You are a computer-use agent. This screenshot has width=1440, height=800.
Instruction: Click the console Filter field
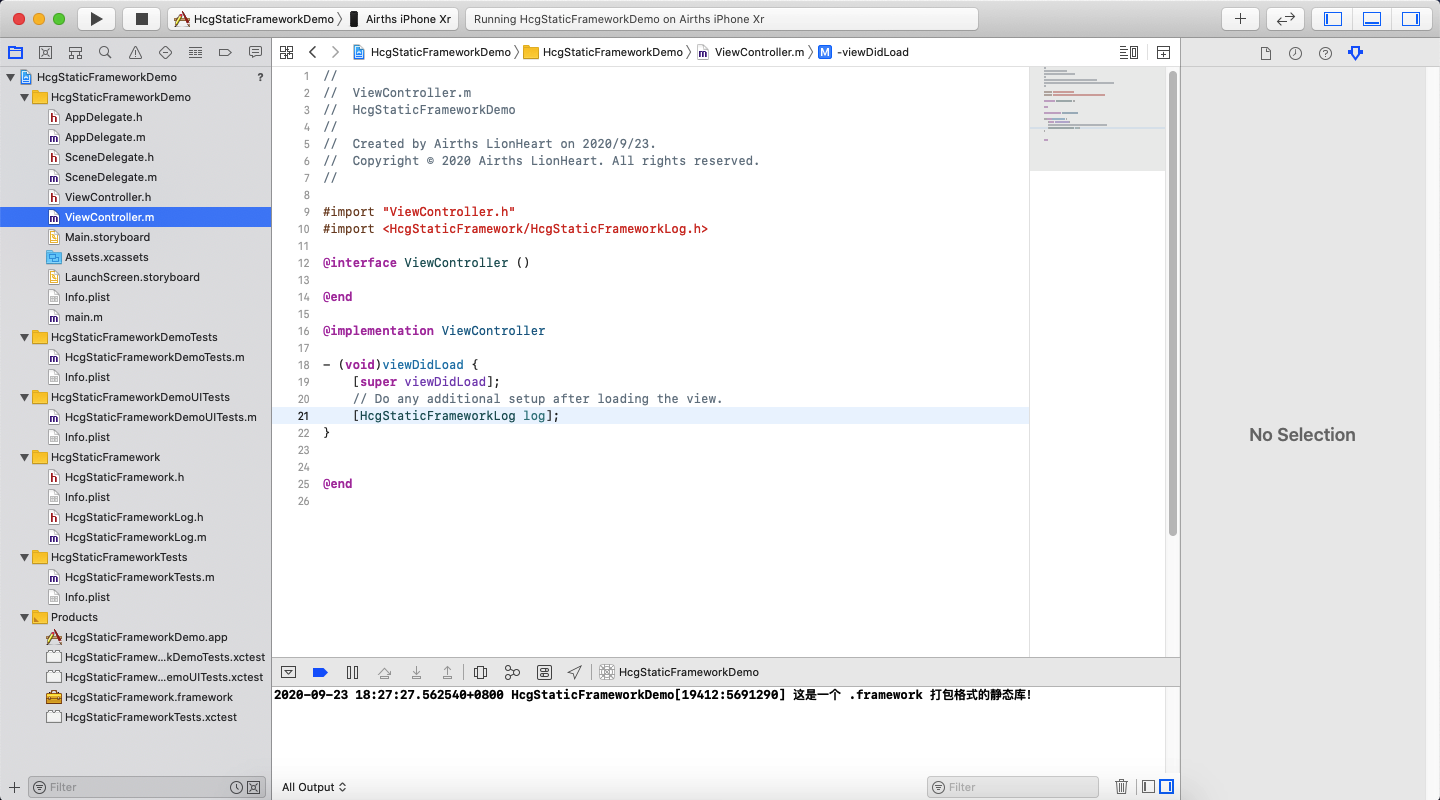pos(1012,786)
